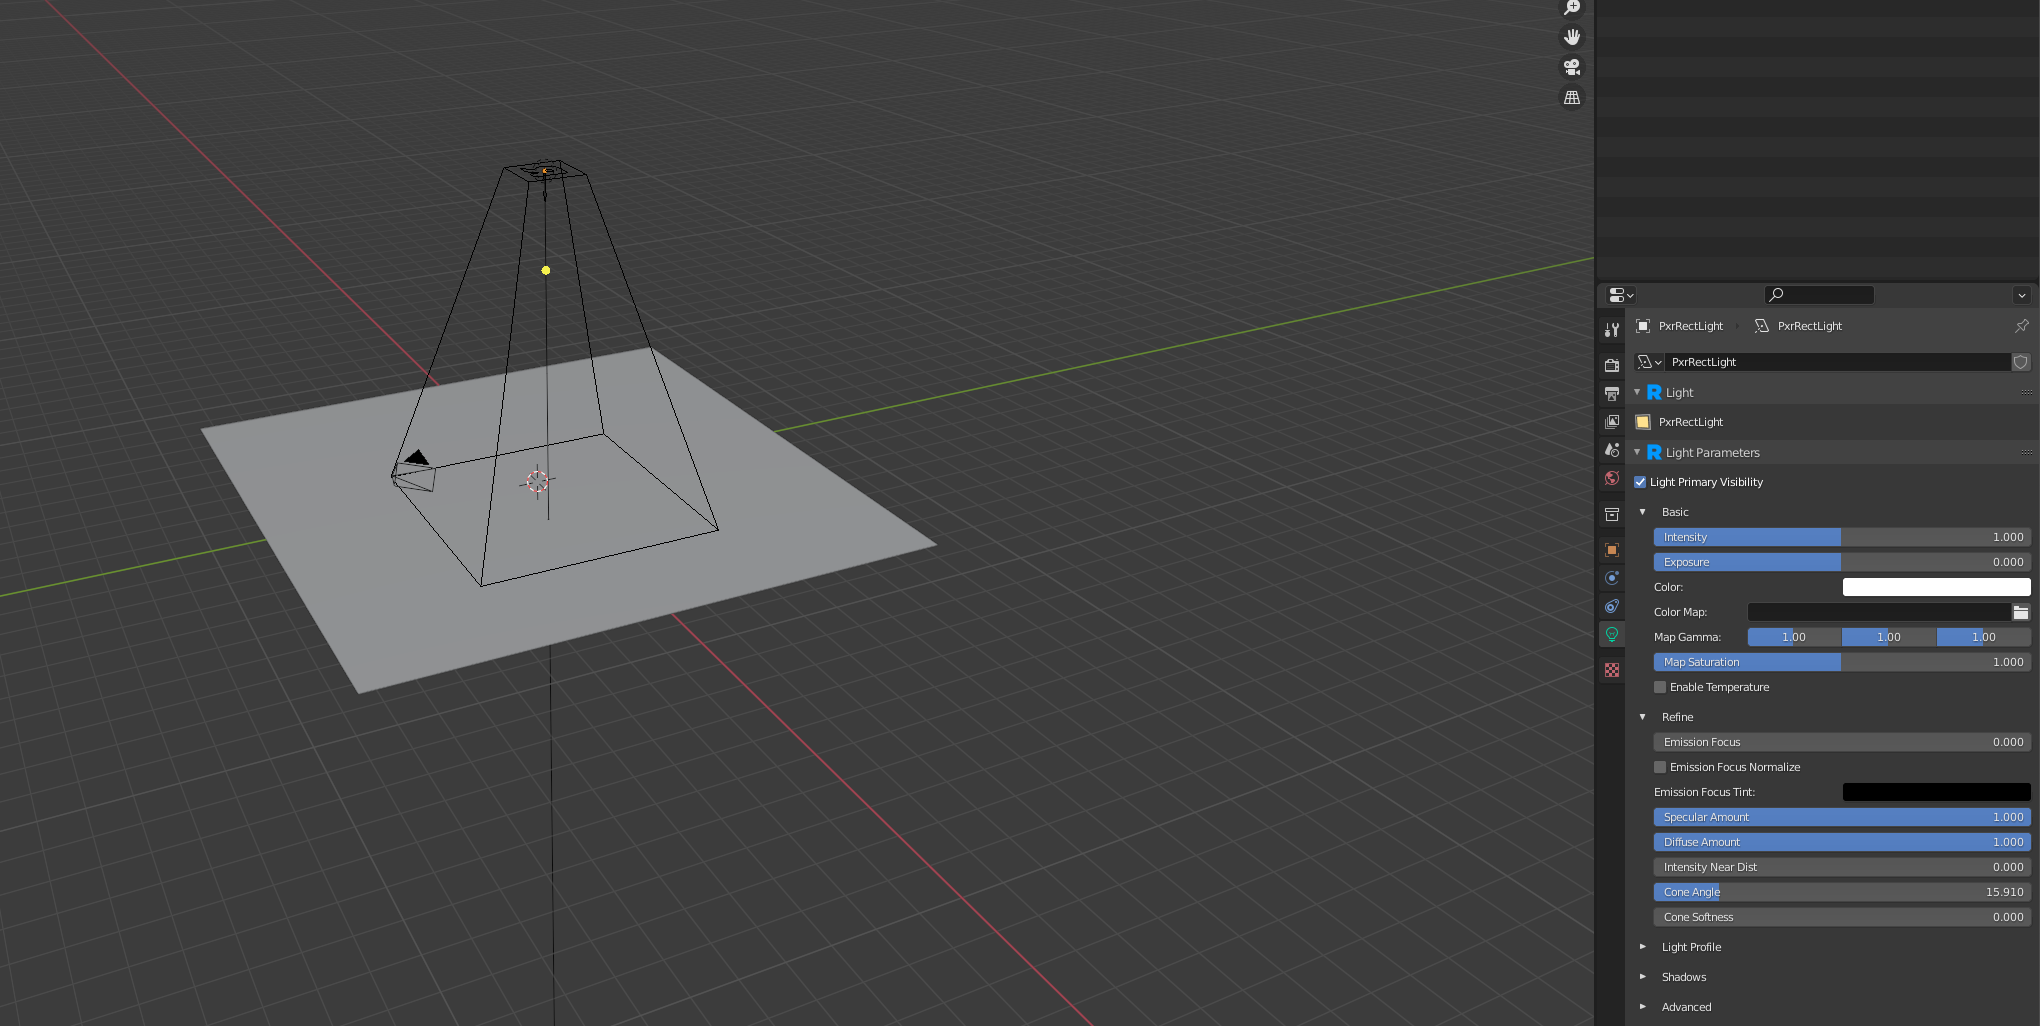Activate the Move view hand gizmo
Image resolution: width=2040 pixels, height=1026 pixels.
point(1572,37)
